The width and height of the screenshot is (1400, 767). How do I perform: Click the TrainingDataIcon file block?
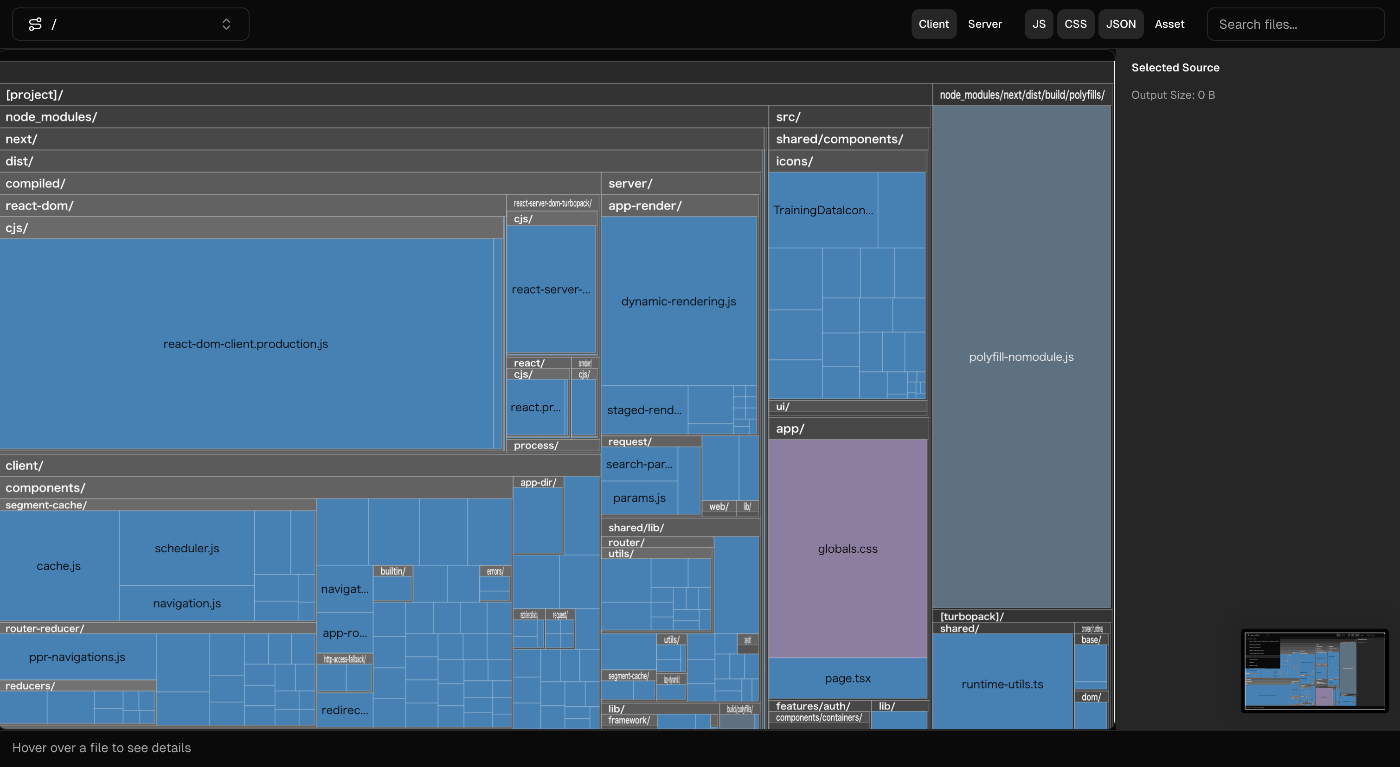click(x=824, y=210)
